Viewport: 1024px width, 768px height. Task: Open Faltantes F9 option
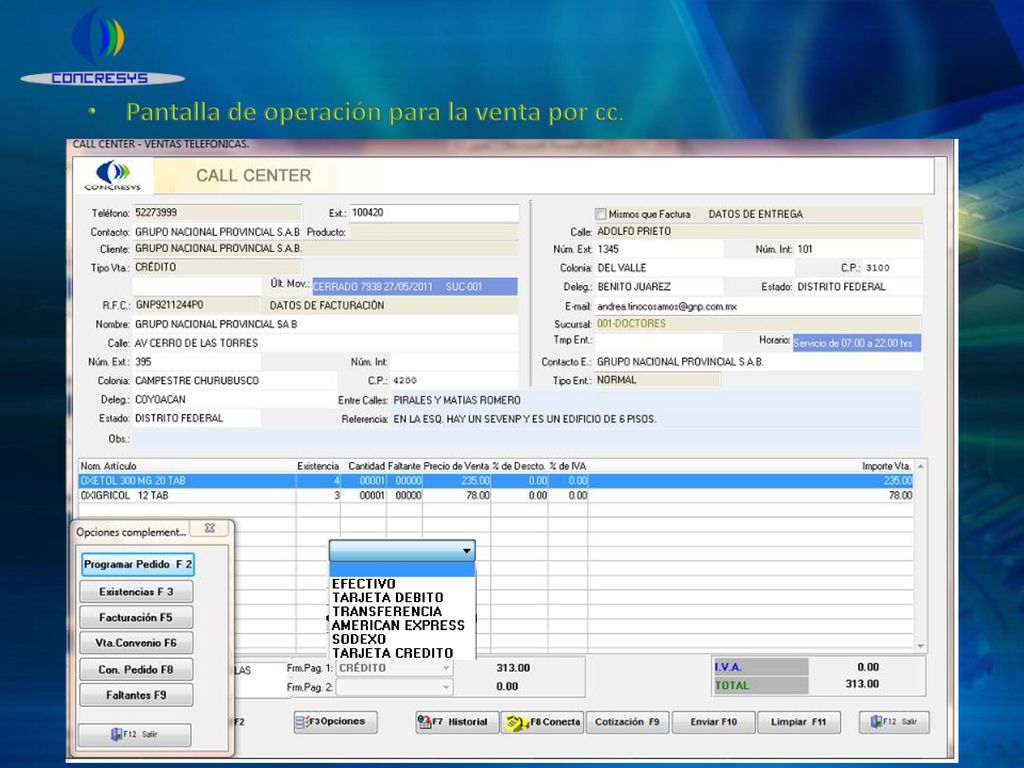coord(136,695)
